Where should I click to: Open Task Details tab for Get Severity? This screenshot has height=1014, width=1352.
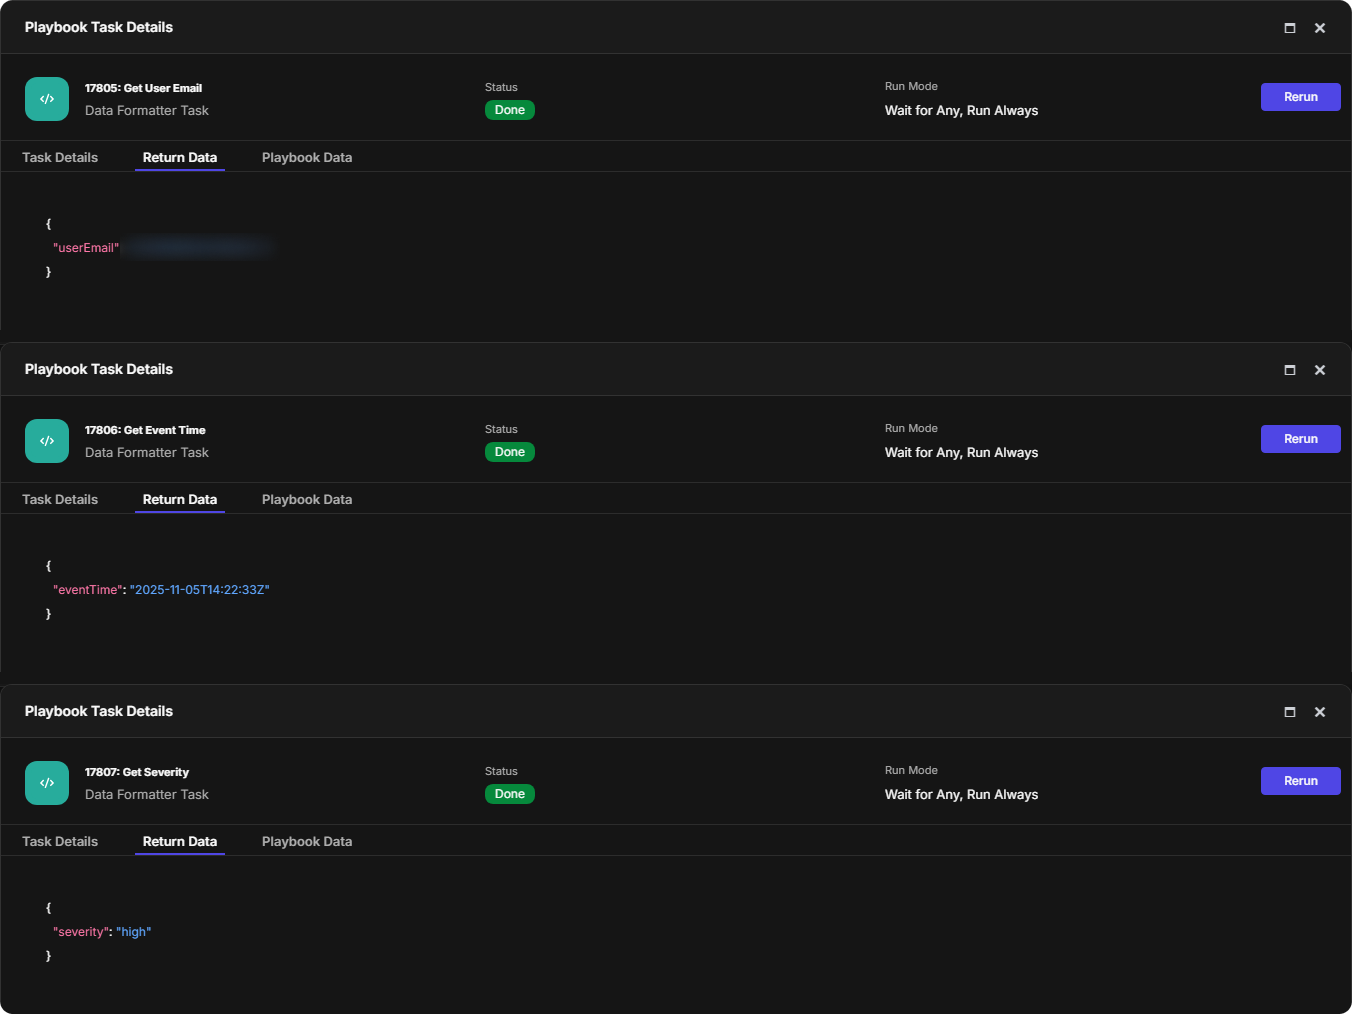pyautogui.click(x=60, y=842)
